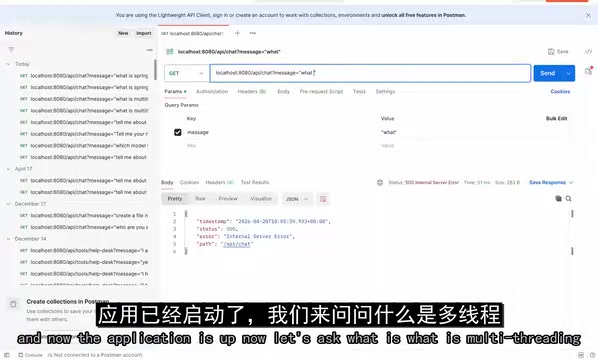
Task: Click the network globe icon near status
Action: coord(380,182)
